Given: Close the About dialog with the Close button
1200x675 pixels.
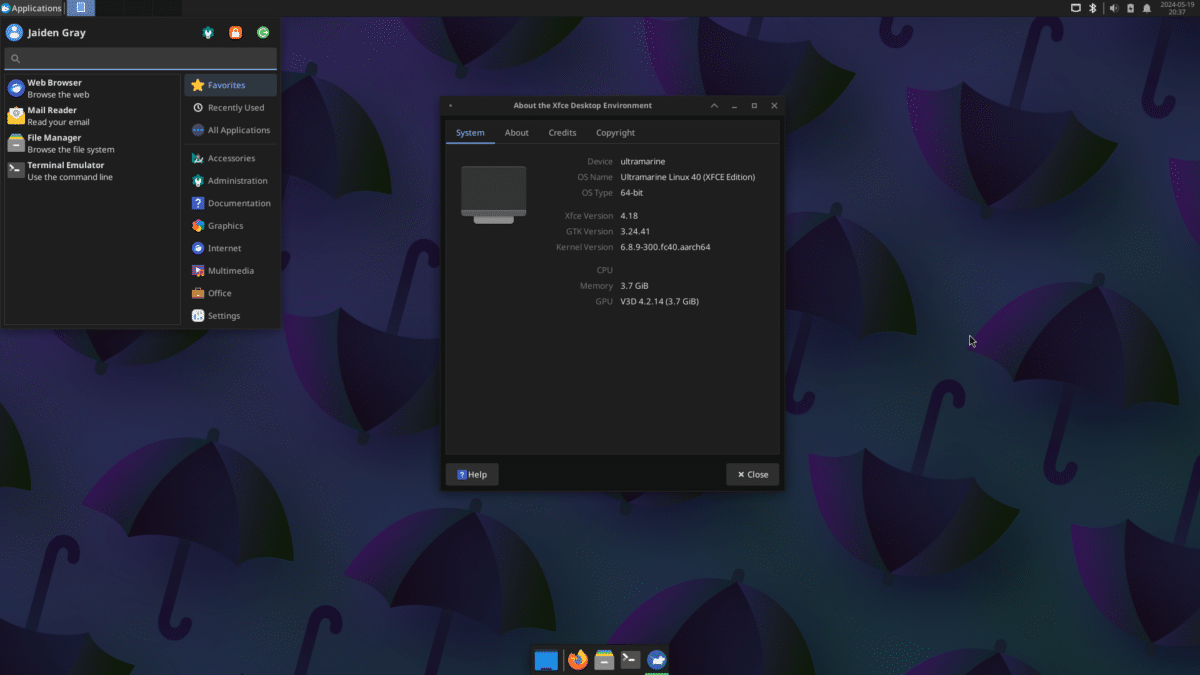Looking at the screenshot, I should point(752,474).
